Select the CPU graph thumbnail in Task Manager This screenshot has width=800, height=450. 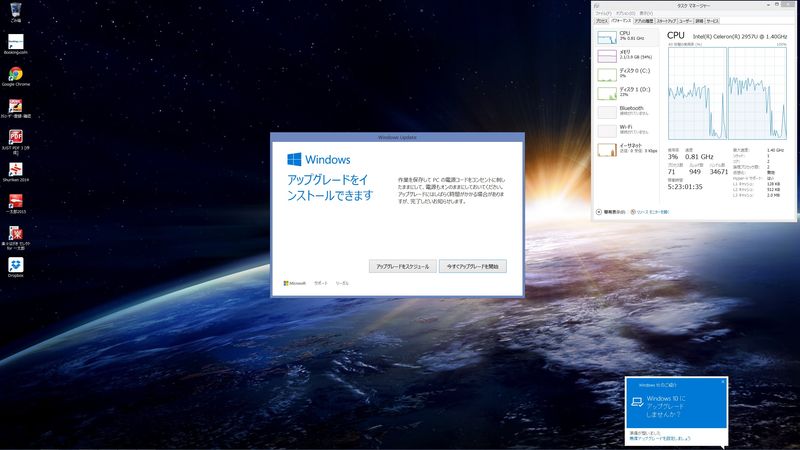click(x=607, y=37)
